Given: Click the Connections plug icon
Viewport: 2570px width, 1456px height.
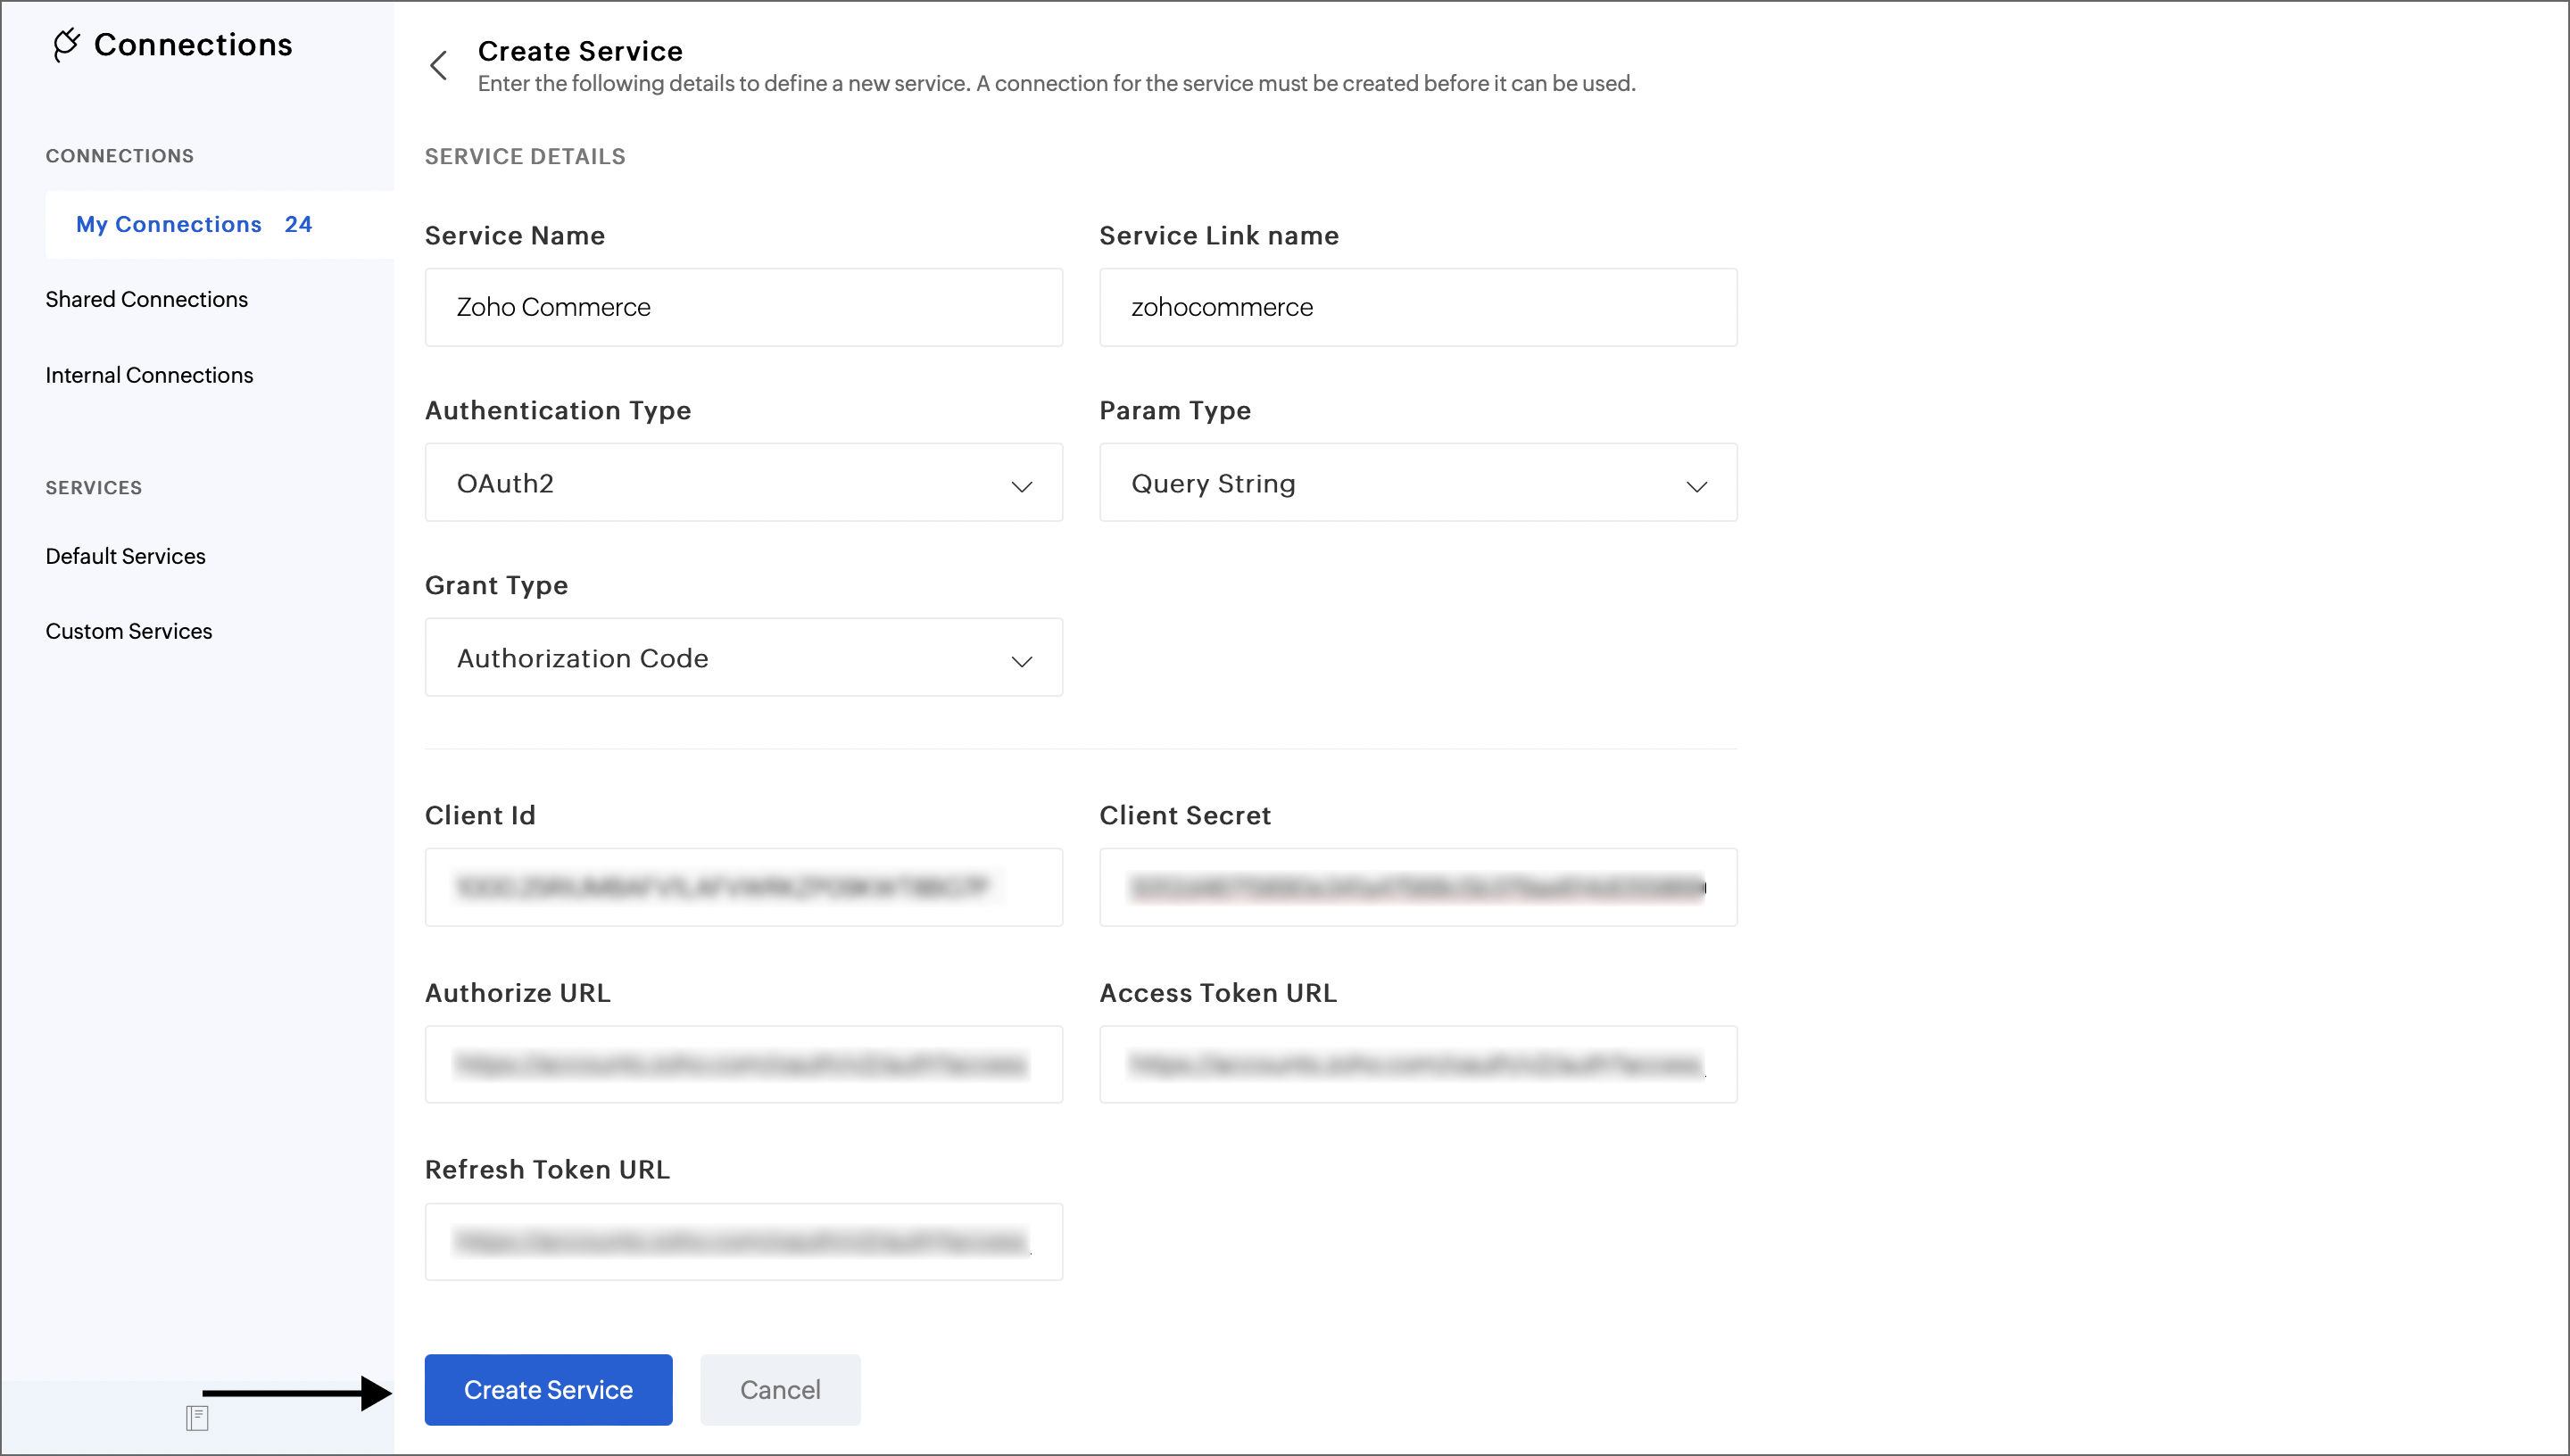Looking at the screenshot, I should tap(66, 45).
